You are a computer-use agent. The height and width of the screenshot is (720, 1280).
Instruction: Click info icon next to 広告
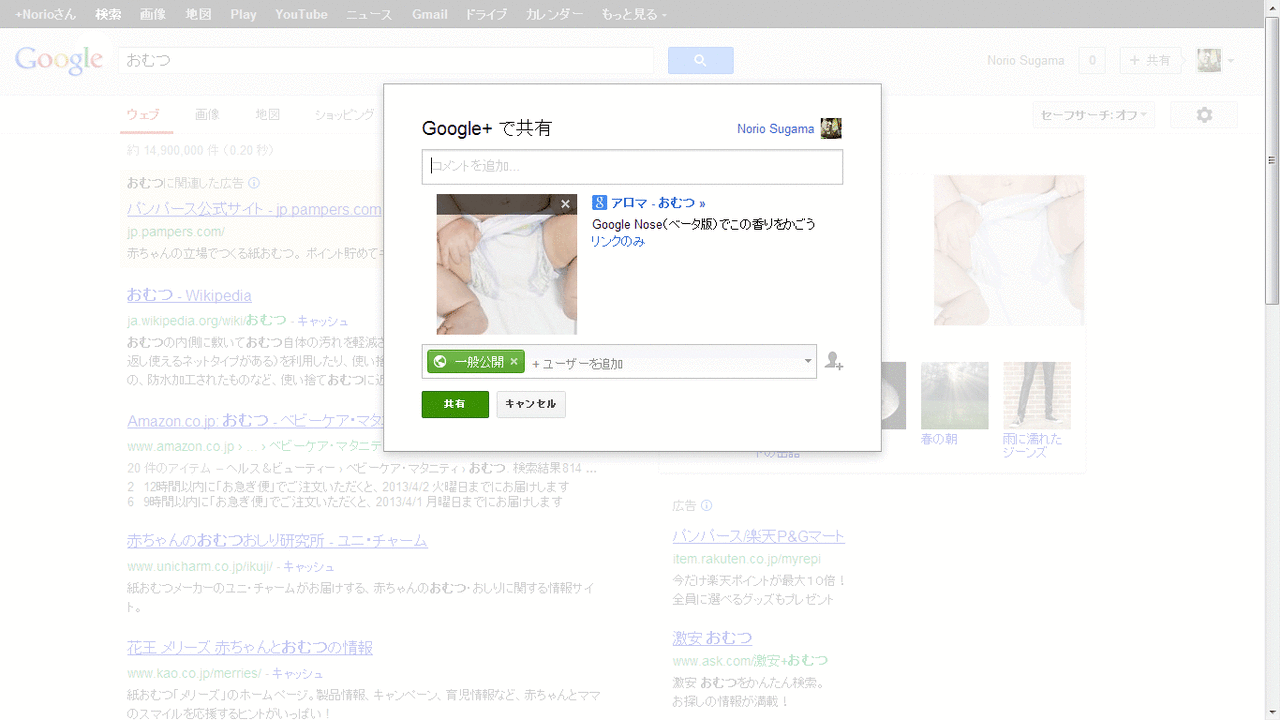[707, 506]
